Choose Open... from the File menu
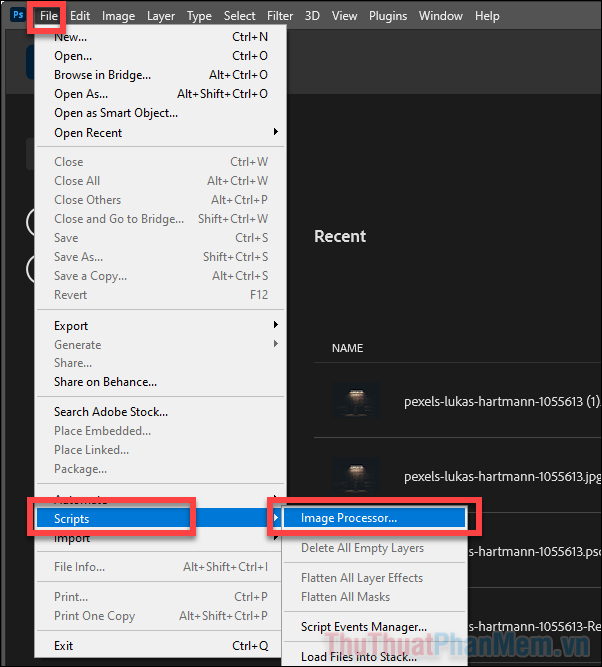This screenshot has width=602, height=667. (161, 56)
